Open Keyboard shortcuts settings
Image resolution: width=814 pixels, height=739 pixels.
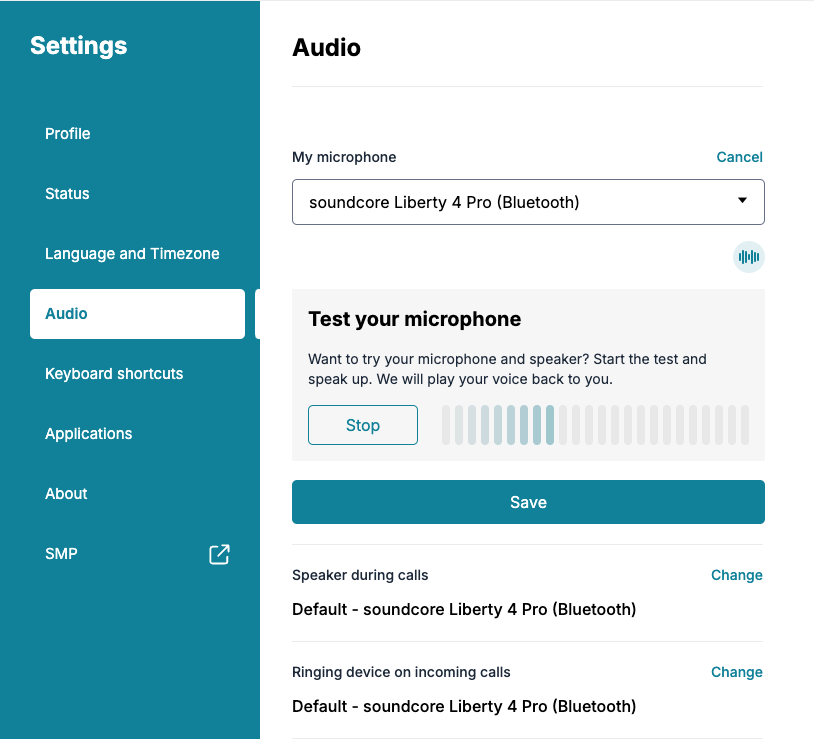click(x=114, y=374)
